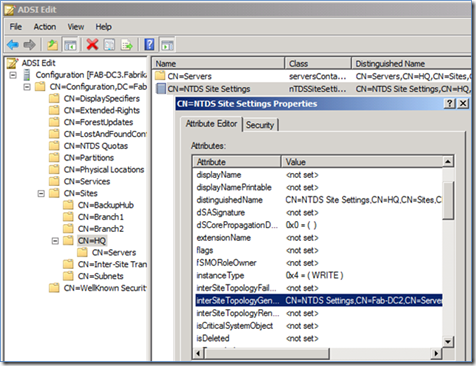476x366 pixels.
Task: Toggle Show/Hide Console Tree toolbar icon
Action: [70, 45]
